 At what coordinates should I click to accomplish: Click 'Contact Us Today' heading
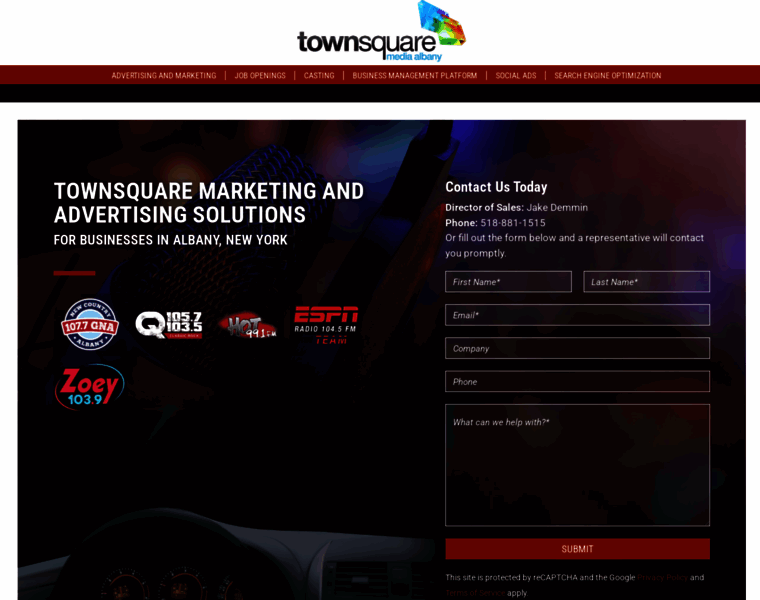click(496, 187)
